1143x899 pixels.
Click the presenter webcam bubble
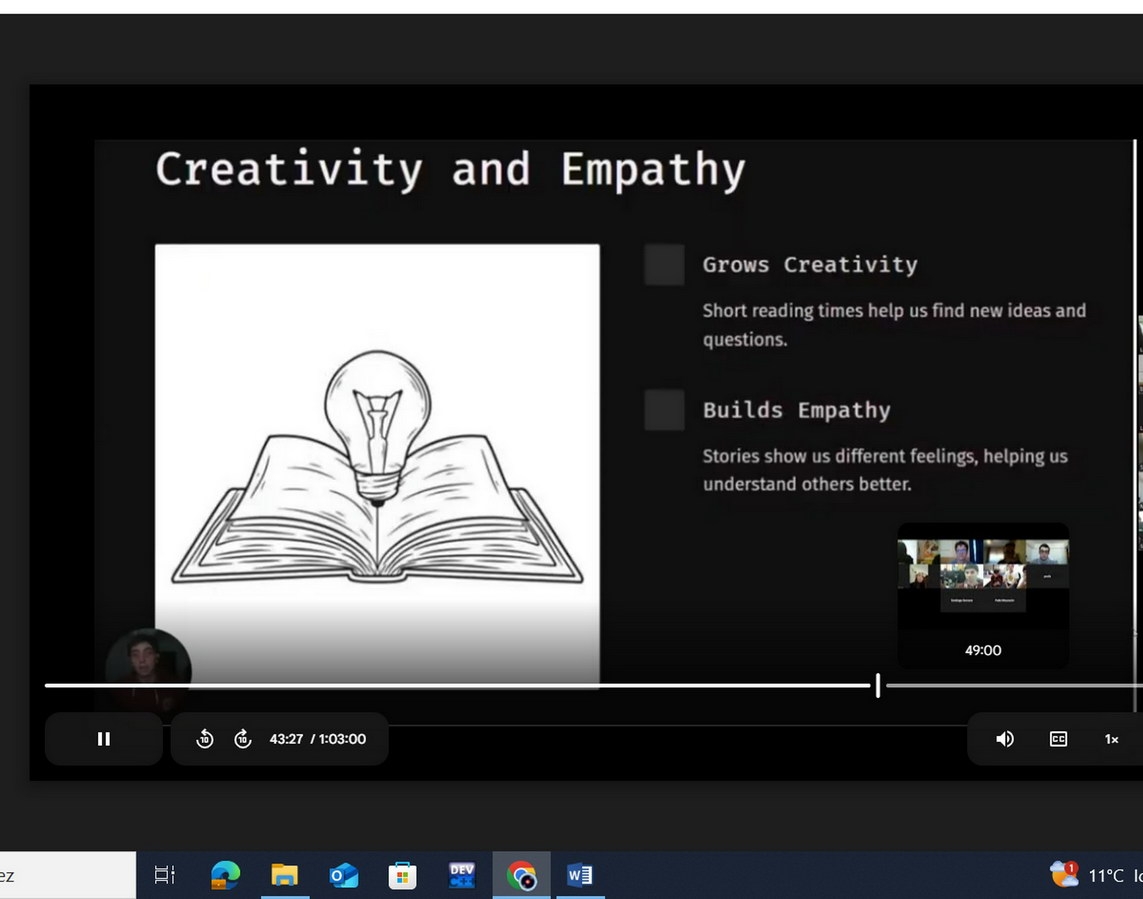(x=148, y=662)
